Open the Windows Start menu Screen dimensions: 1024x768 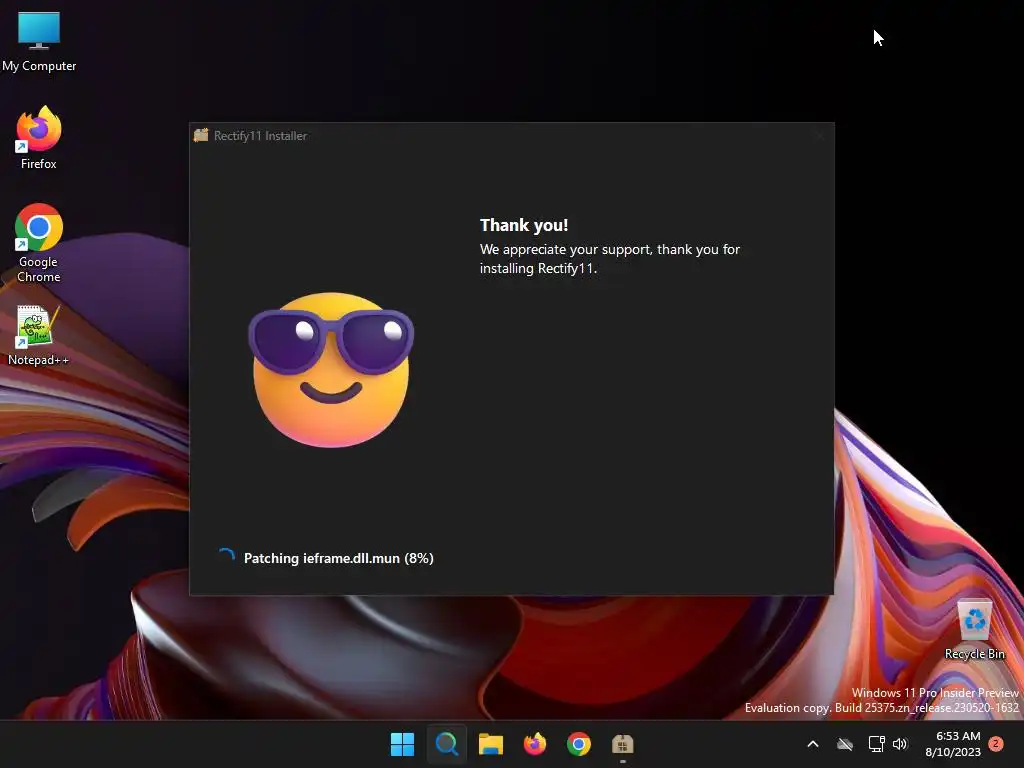pyautogui.click(x=402, y=744)
